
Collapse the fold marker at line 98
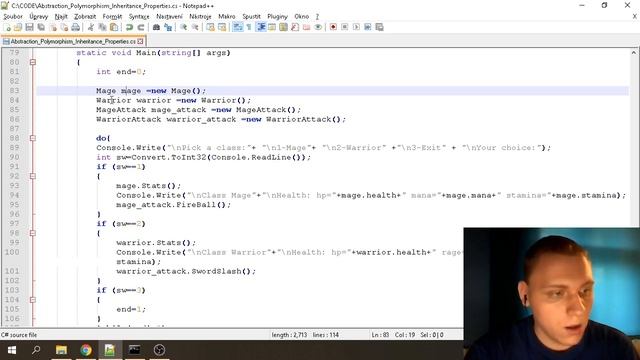(33, 233)
